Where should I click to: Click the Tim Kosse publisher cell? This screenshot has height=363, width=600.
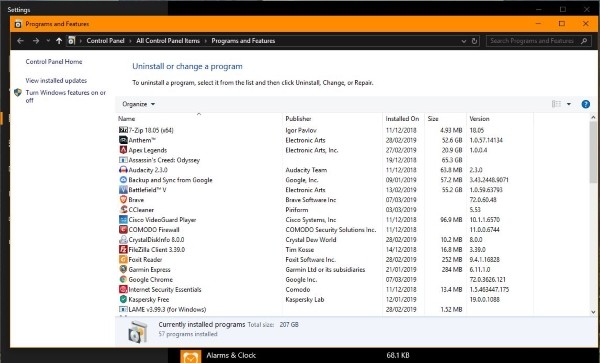click(x=300, y=250)
